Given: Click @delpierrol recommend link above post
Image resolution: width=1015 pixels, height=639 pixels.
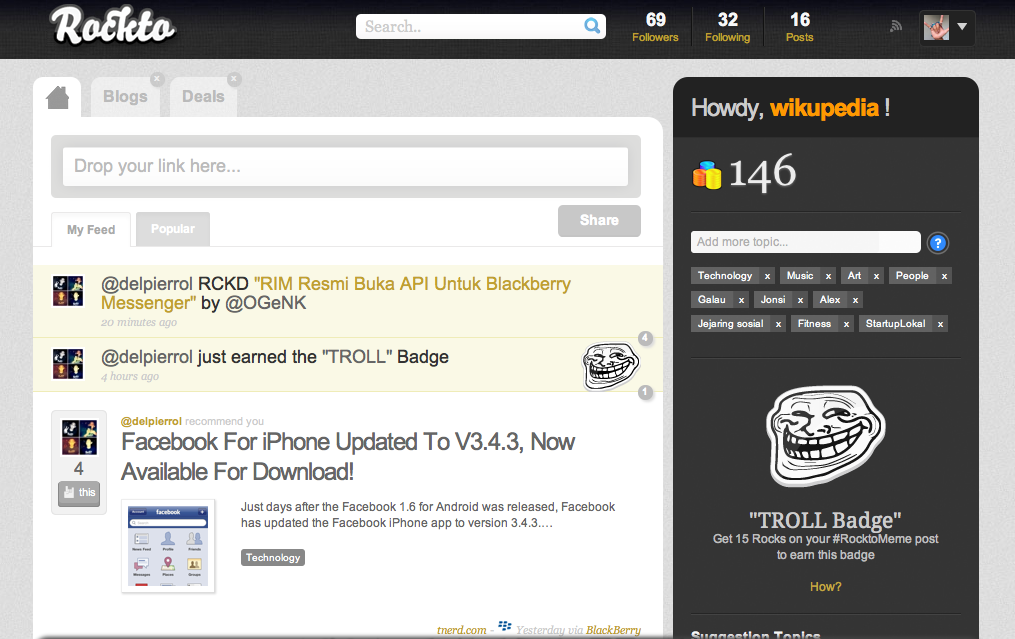Looking at the screenshot, I should pos(151,421).
